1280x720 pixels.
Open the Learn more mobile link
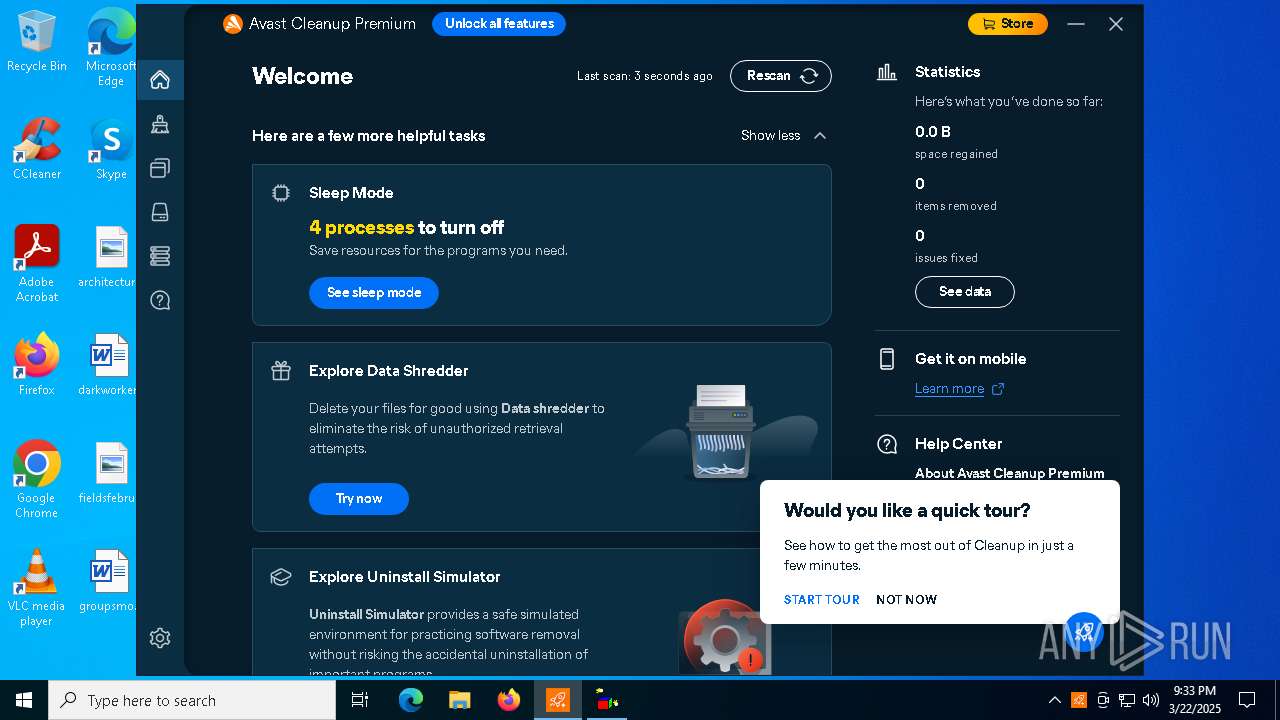pos(949,389)
